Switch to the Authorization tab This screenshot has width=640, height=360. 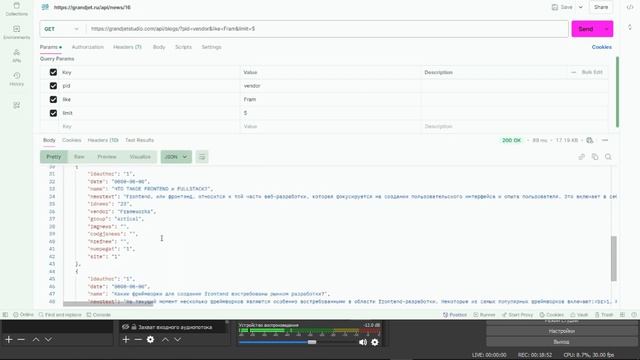coord(88,47)
